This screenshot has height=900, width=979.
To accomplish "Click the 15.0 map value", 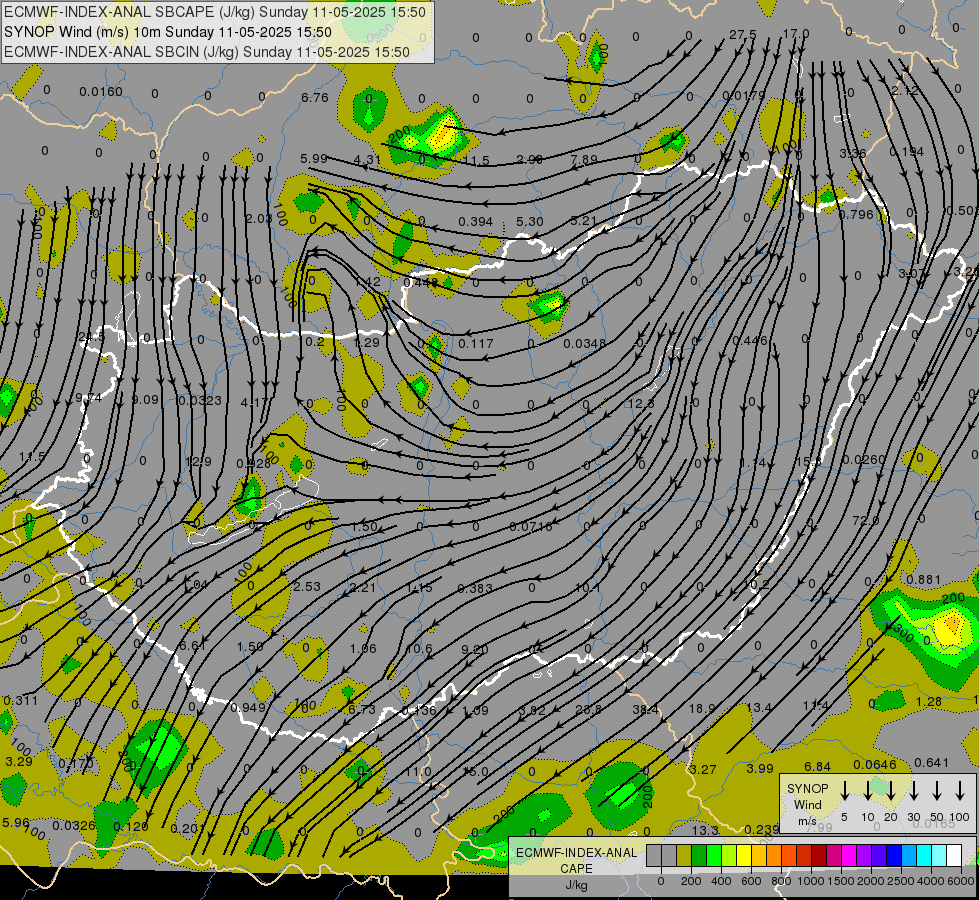I will coord(475,772).
